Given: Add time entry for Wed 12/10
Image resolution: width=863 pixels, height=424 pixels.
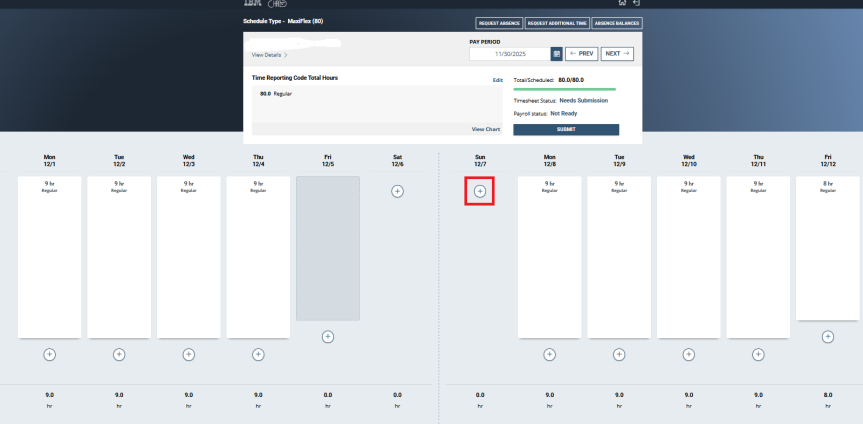Looking at the screenshot, I should click(689, 355).
